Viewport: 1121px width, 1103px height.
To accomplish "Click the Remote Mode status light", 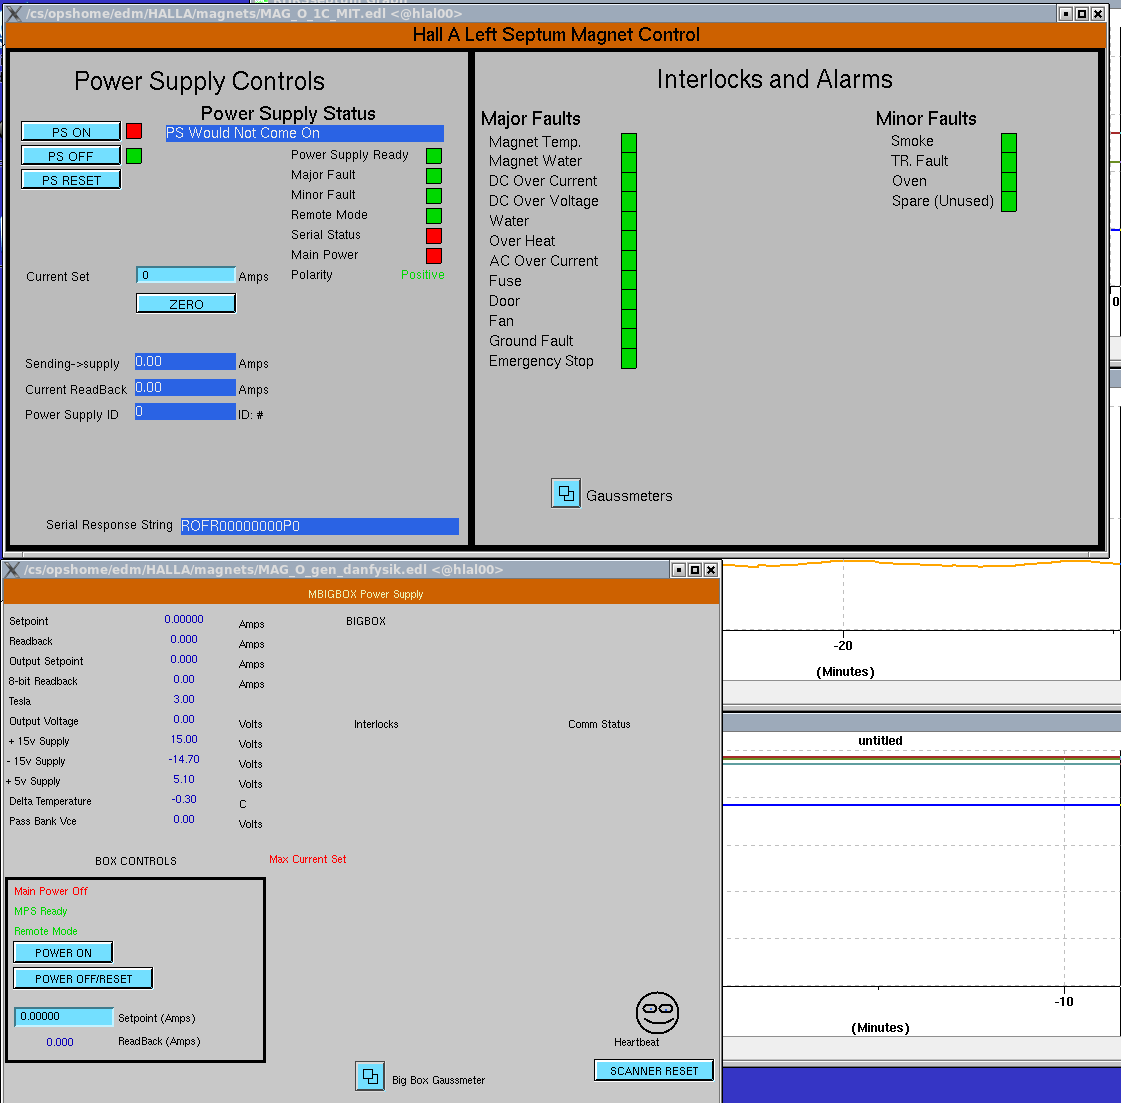I will 434,216.
